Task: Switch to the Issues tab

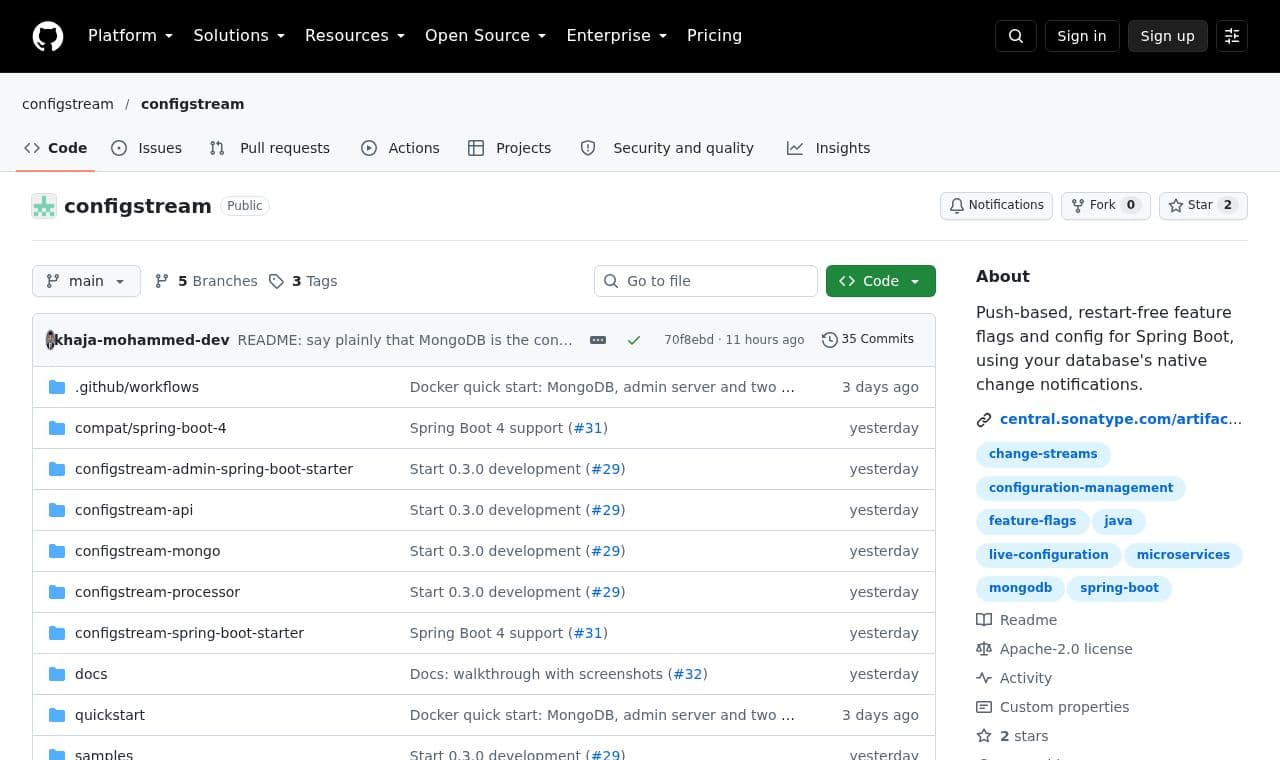Action: click(147, 148)
